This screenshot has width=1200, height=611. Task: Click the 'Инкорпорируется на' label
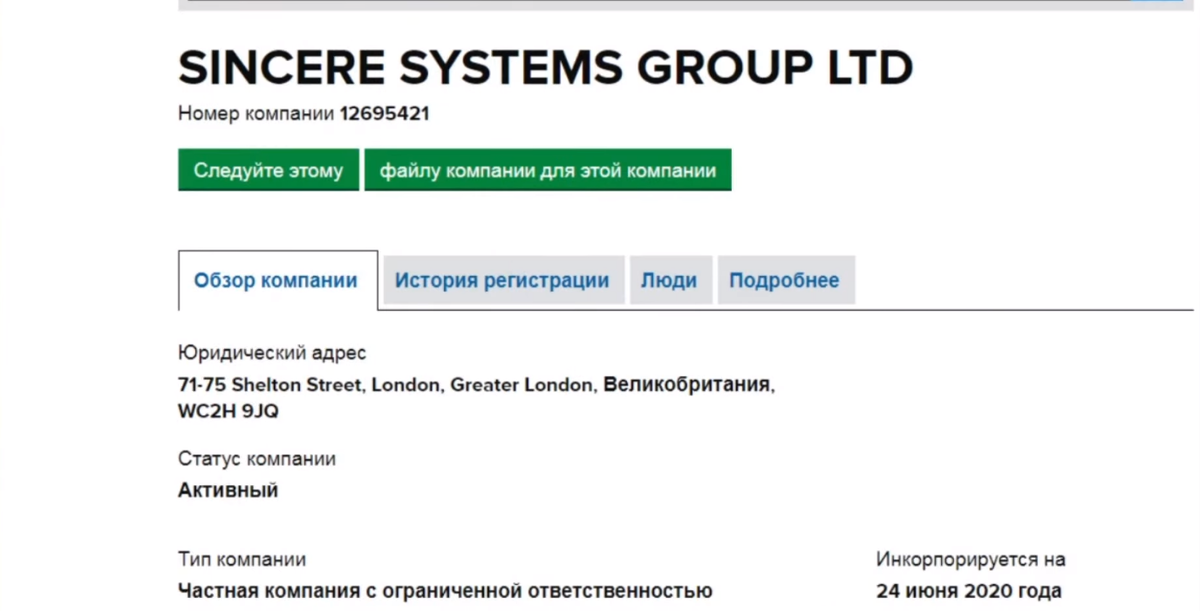[x=971, y=560]
